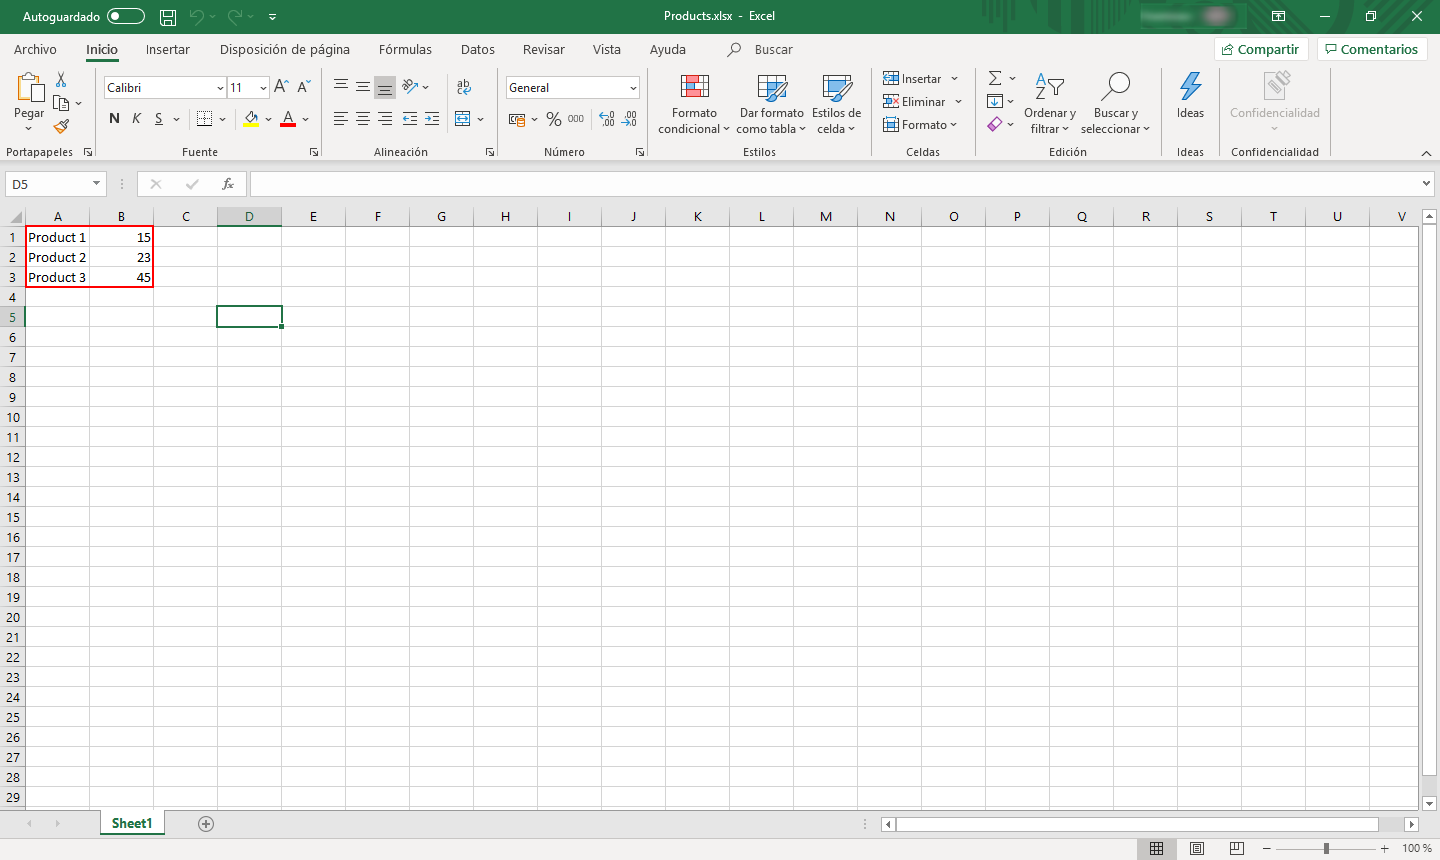Click the Sheet1 tab
Viewport: 1440px width, 860px height.
132,823
